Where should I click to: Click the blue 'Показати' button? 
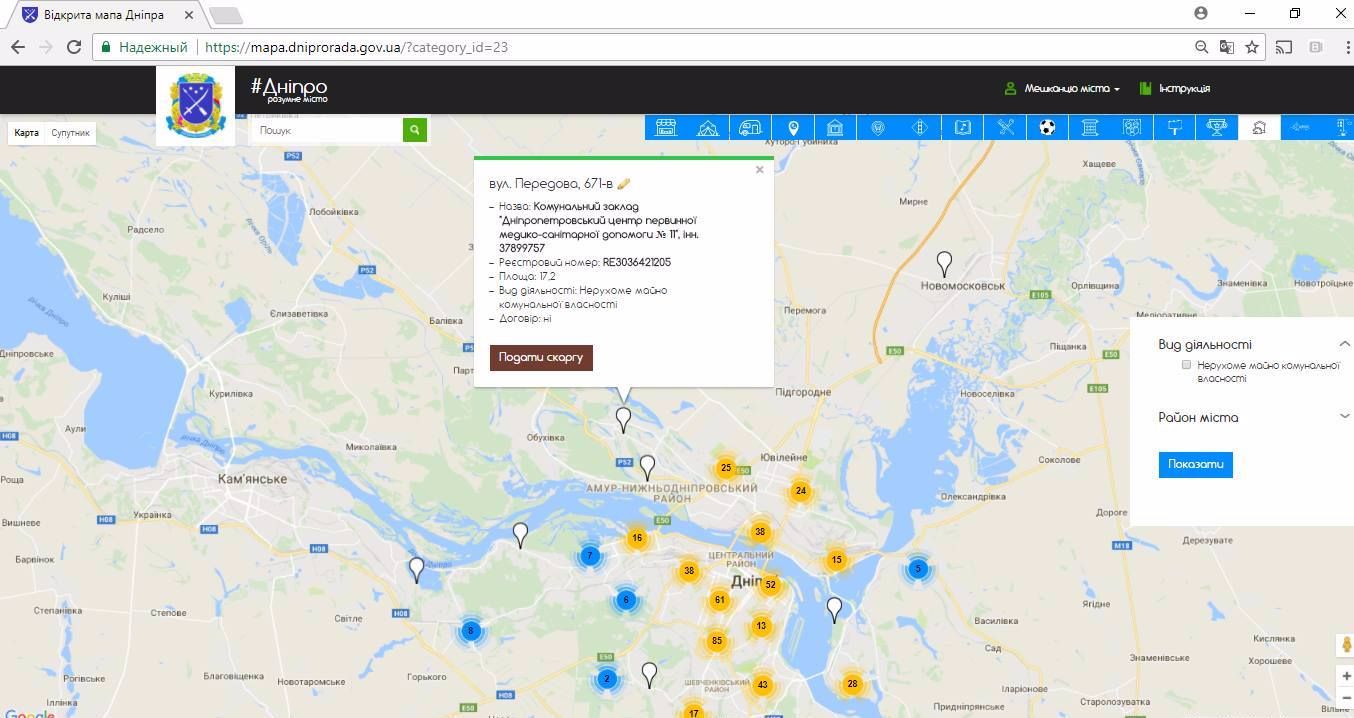(1195, 465)
